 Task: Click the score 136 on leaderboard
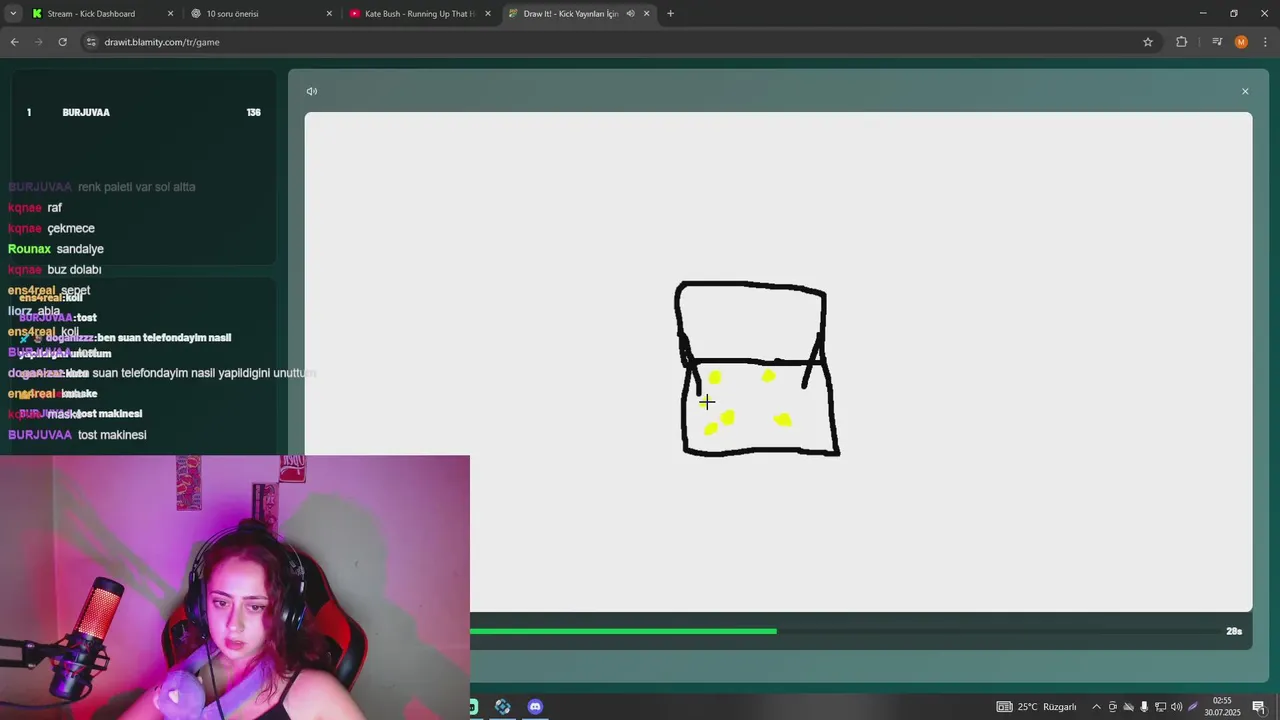(253, 112)
